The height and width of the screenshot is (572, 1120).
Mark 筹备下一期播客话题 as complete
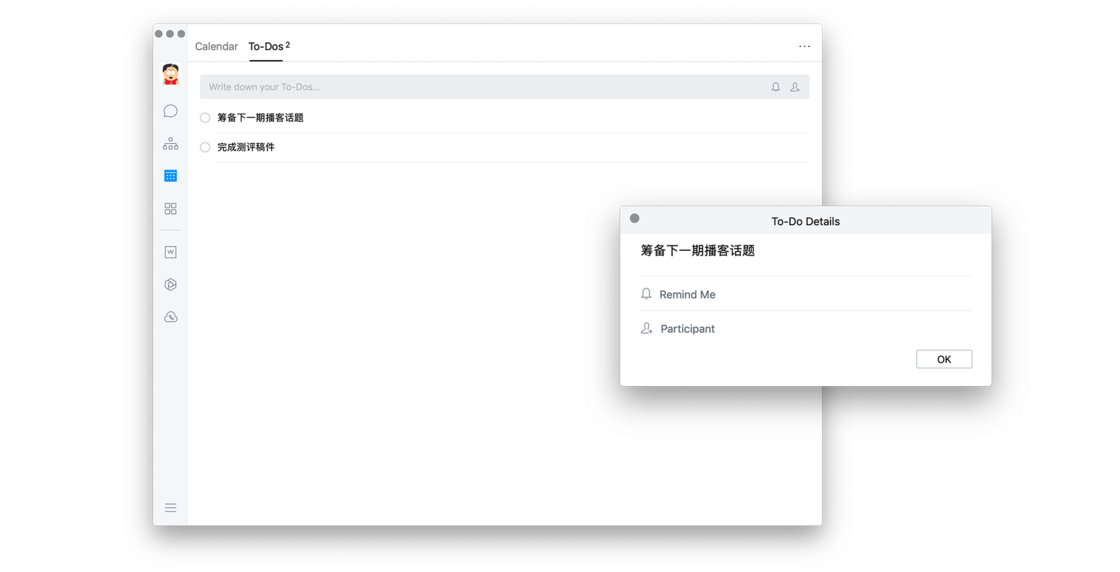[x=205, y=118]
